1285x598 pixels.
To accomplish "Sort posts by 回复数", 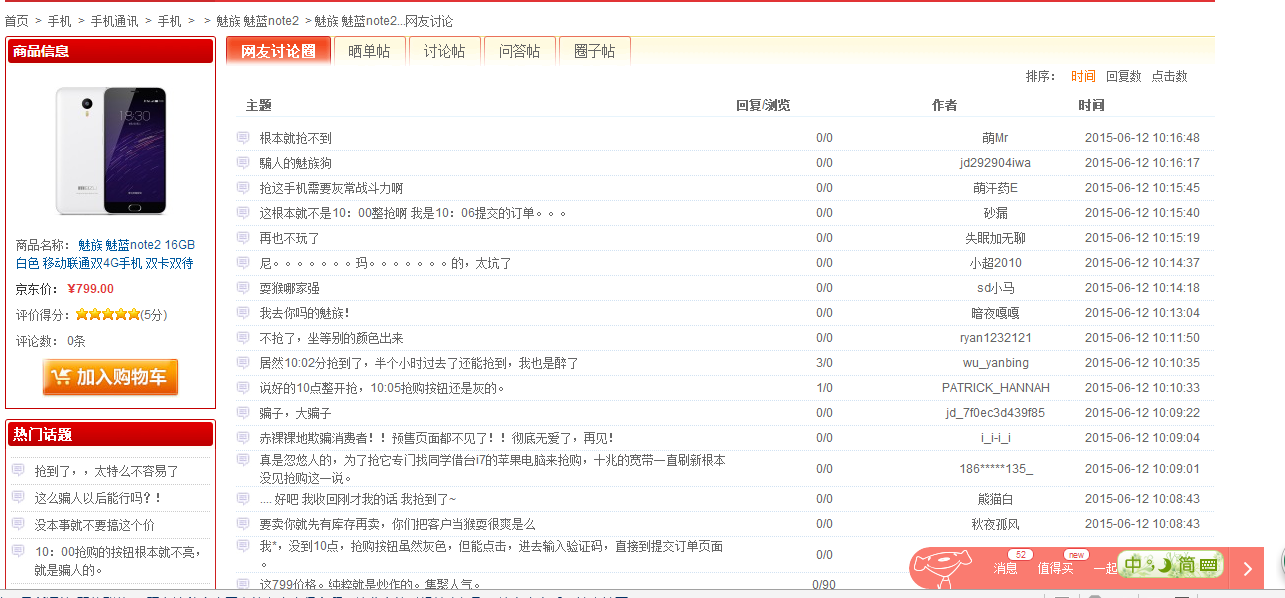I will point(1123,76).
